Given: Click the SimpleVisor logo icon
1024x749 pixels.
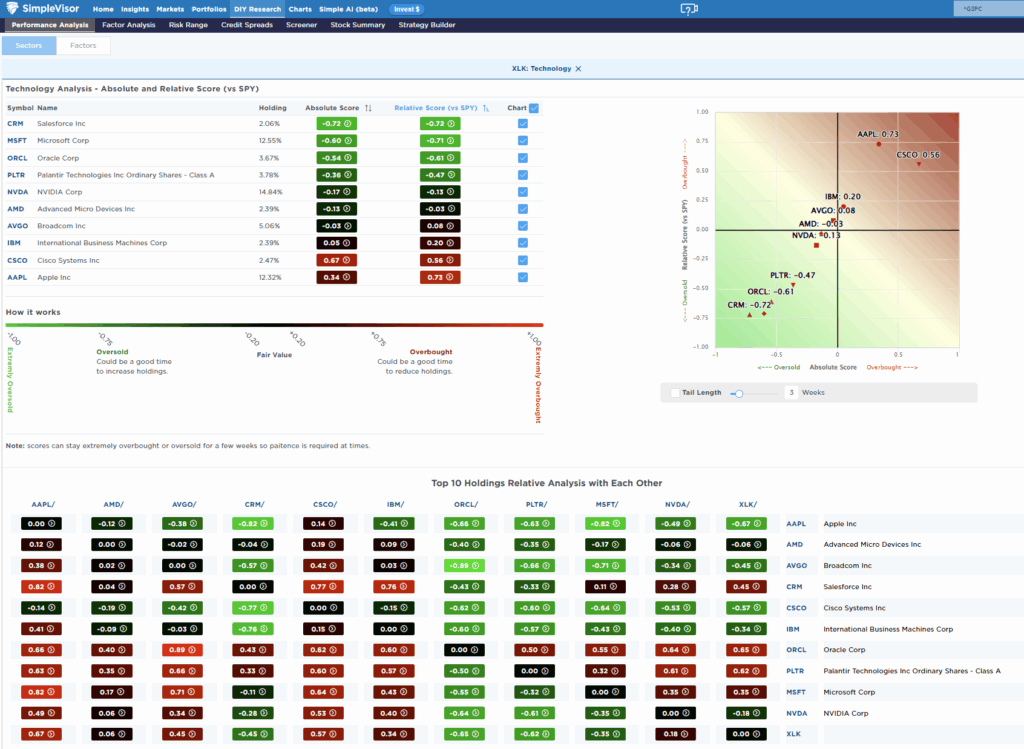Looking at the screenshot, I should click(14, 8).
